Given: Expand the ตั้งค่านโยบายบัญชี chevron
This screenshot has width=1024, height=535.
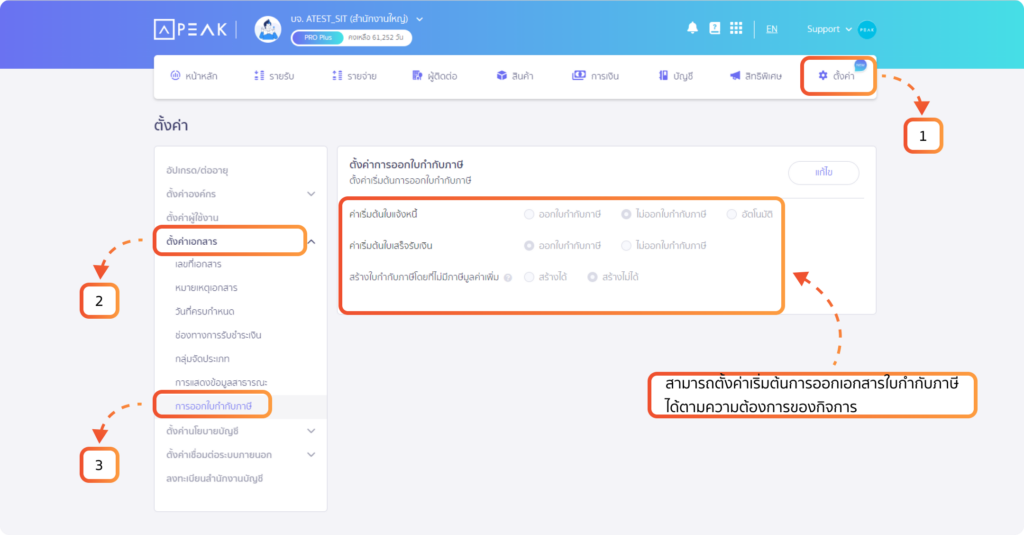Looking at the screenshot, I should (x=311, y=431).
